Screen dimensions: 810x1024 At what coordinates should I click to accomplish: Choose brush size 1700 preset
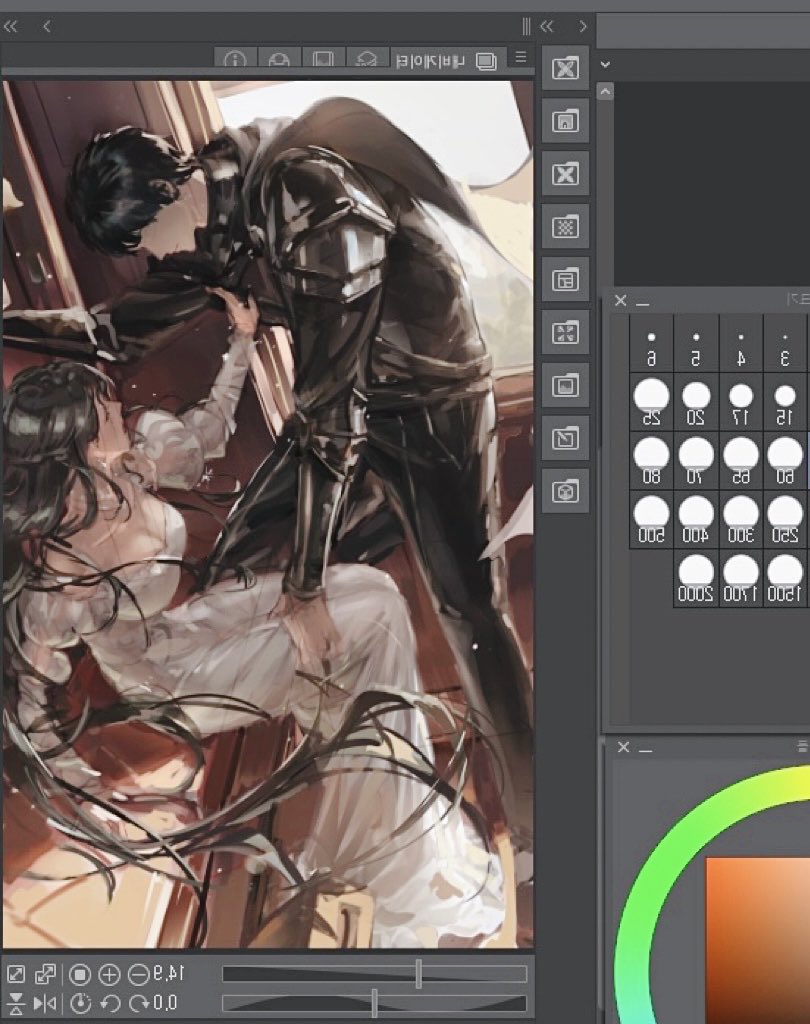pyautogui.click(x=741, y=579)
